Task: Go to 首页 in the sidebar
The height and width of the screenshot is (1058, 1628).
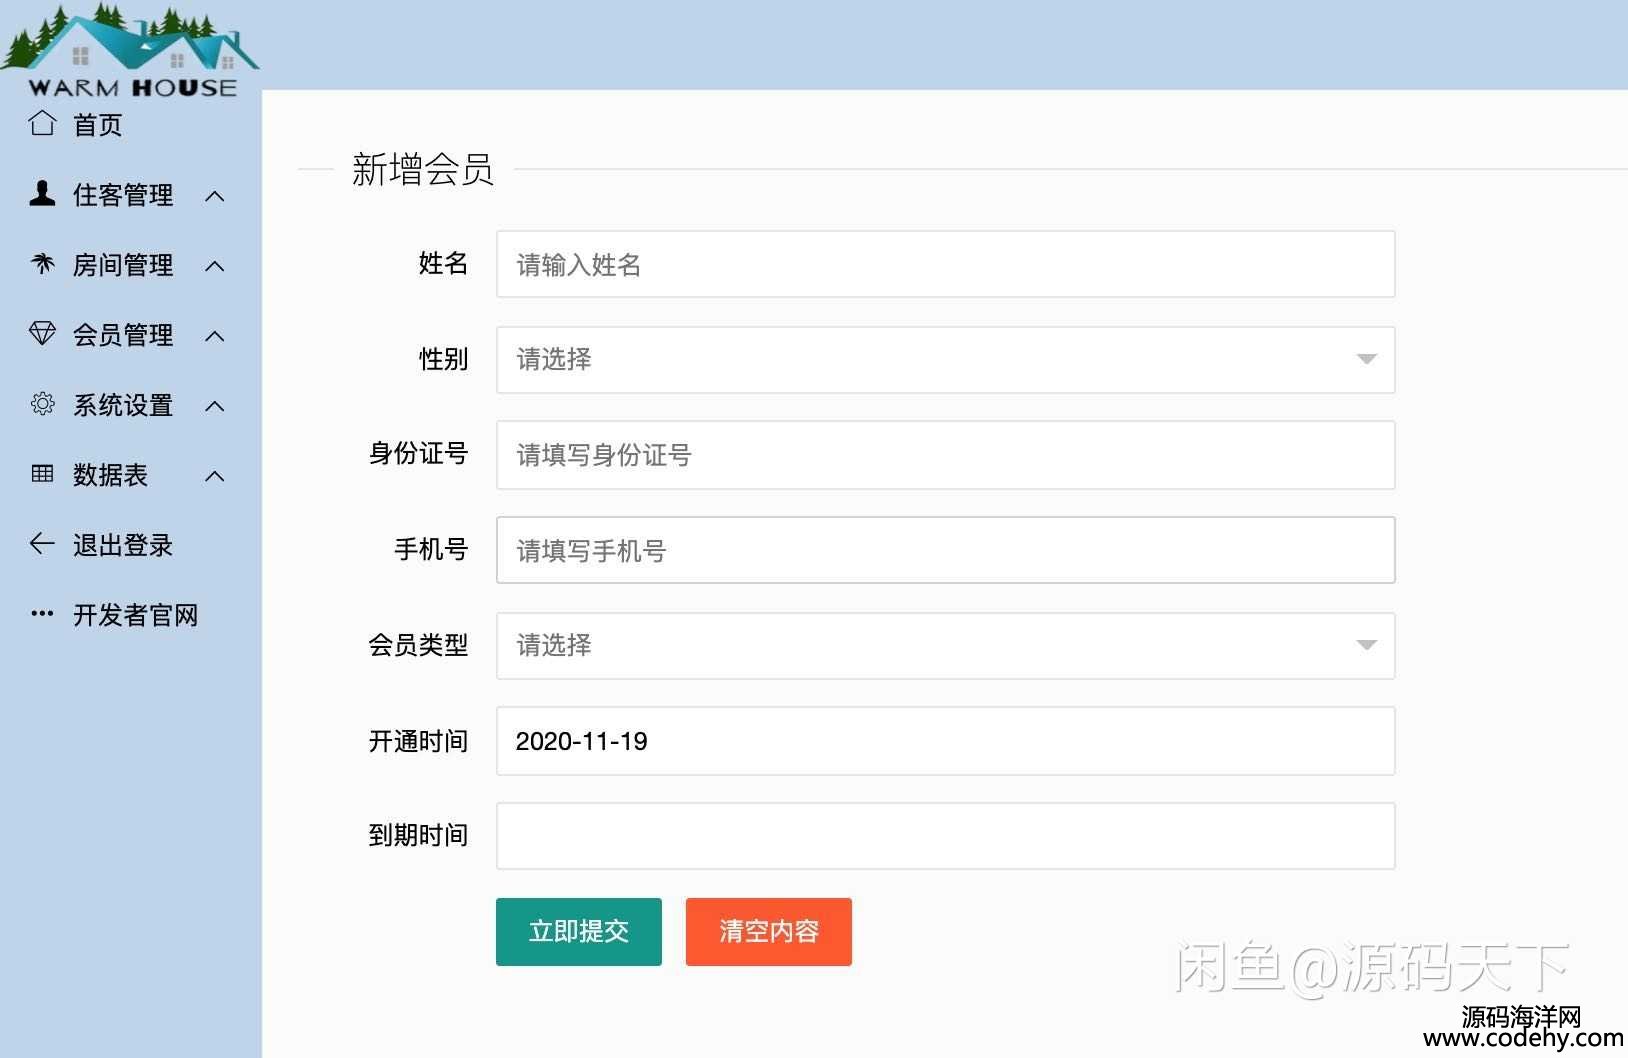Action: click(97, 125)
